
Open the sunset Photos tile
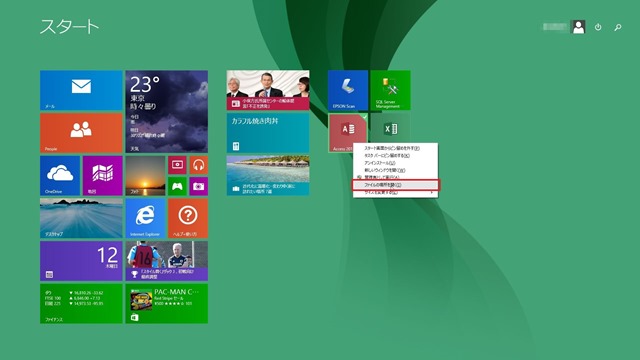[145, 176]
